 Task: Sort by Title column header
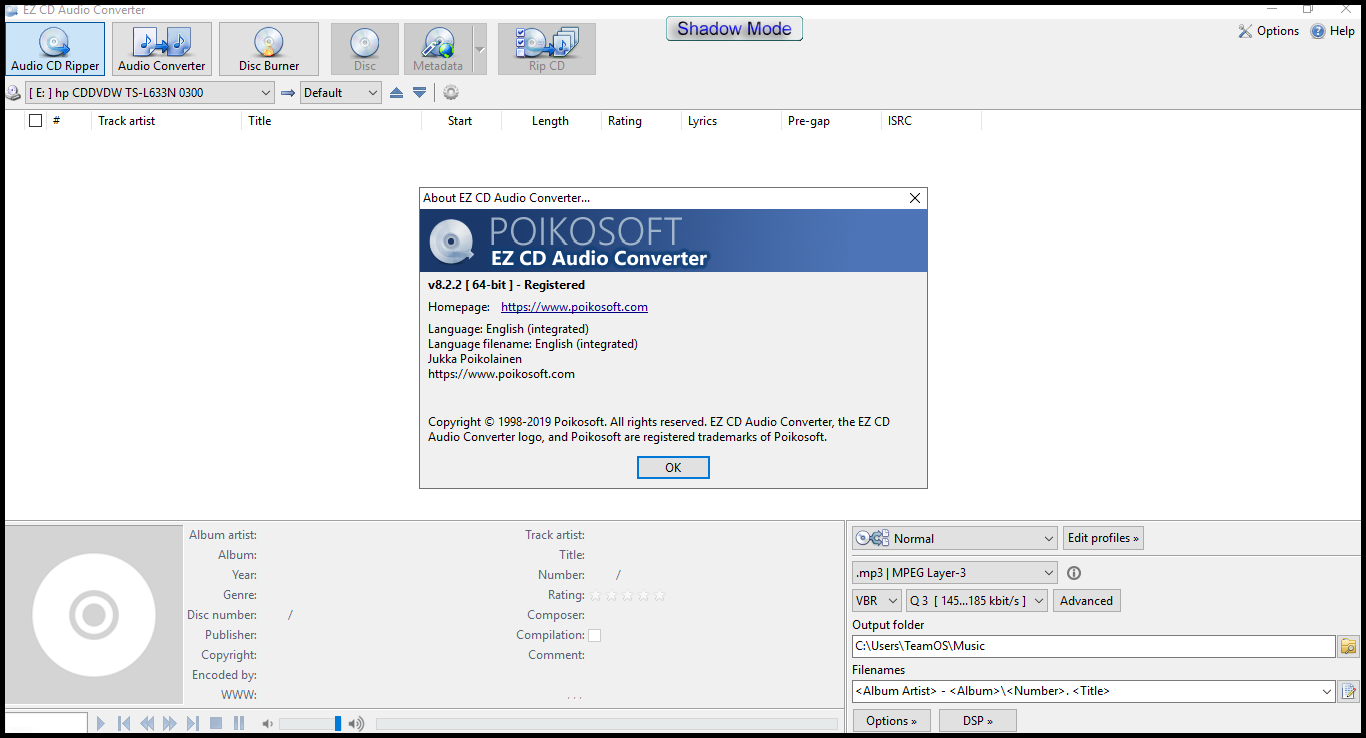click(x=331, y=121)
